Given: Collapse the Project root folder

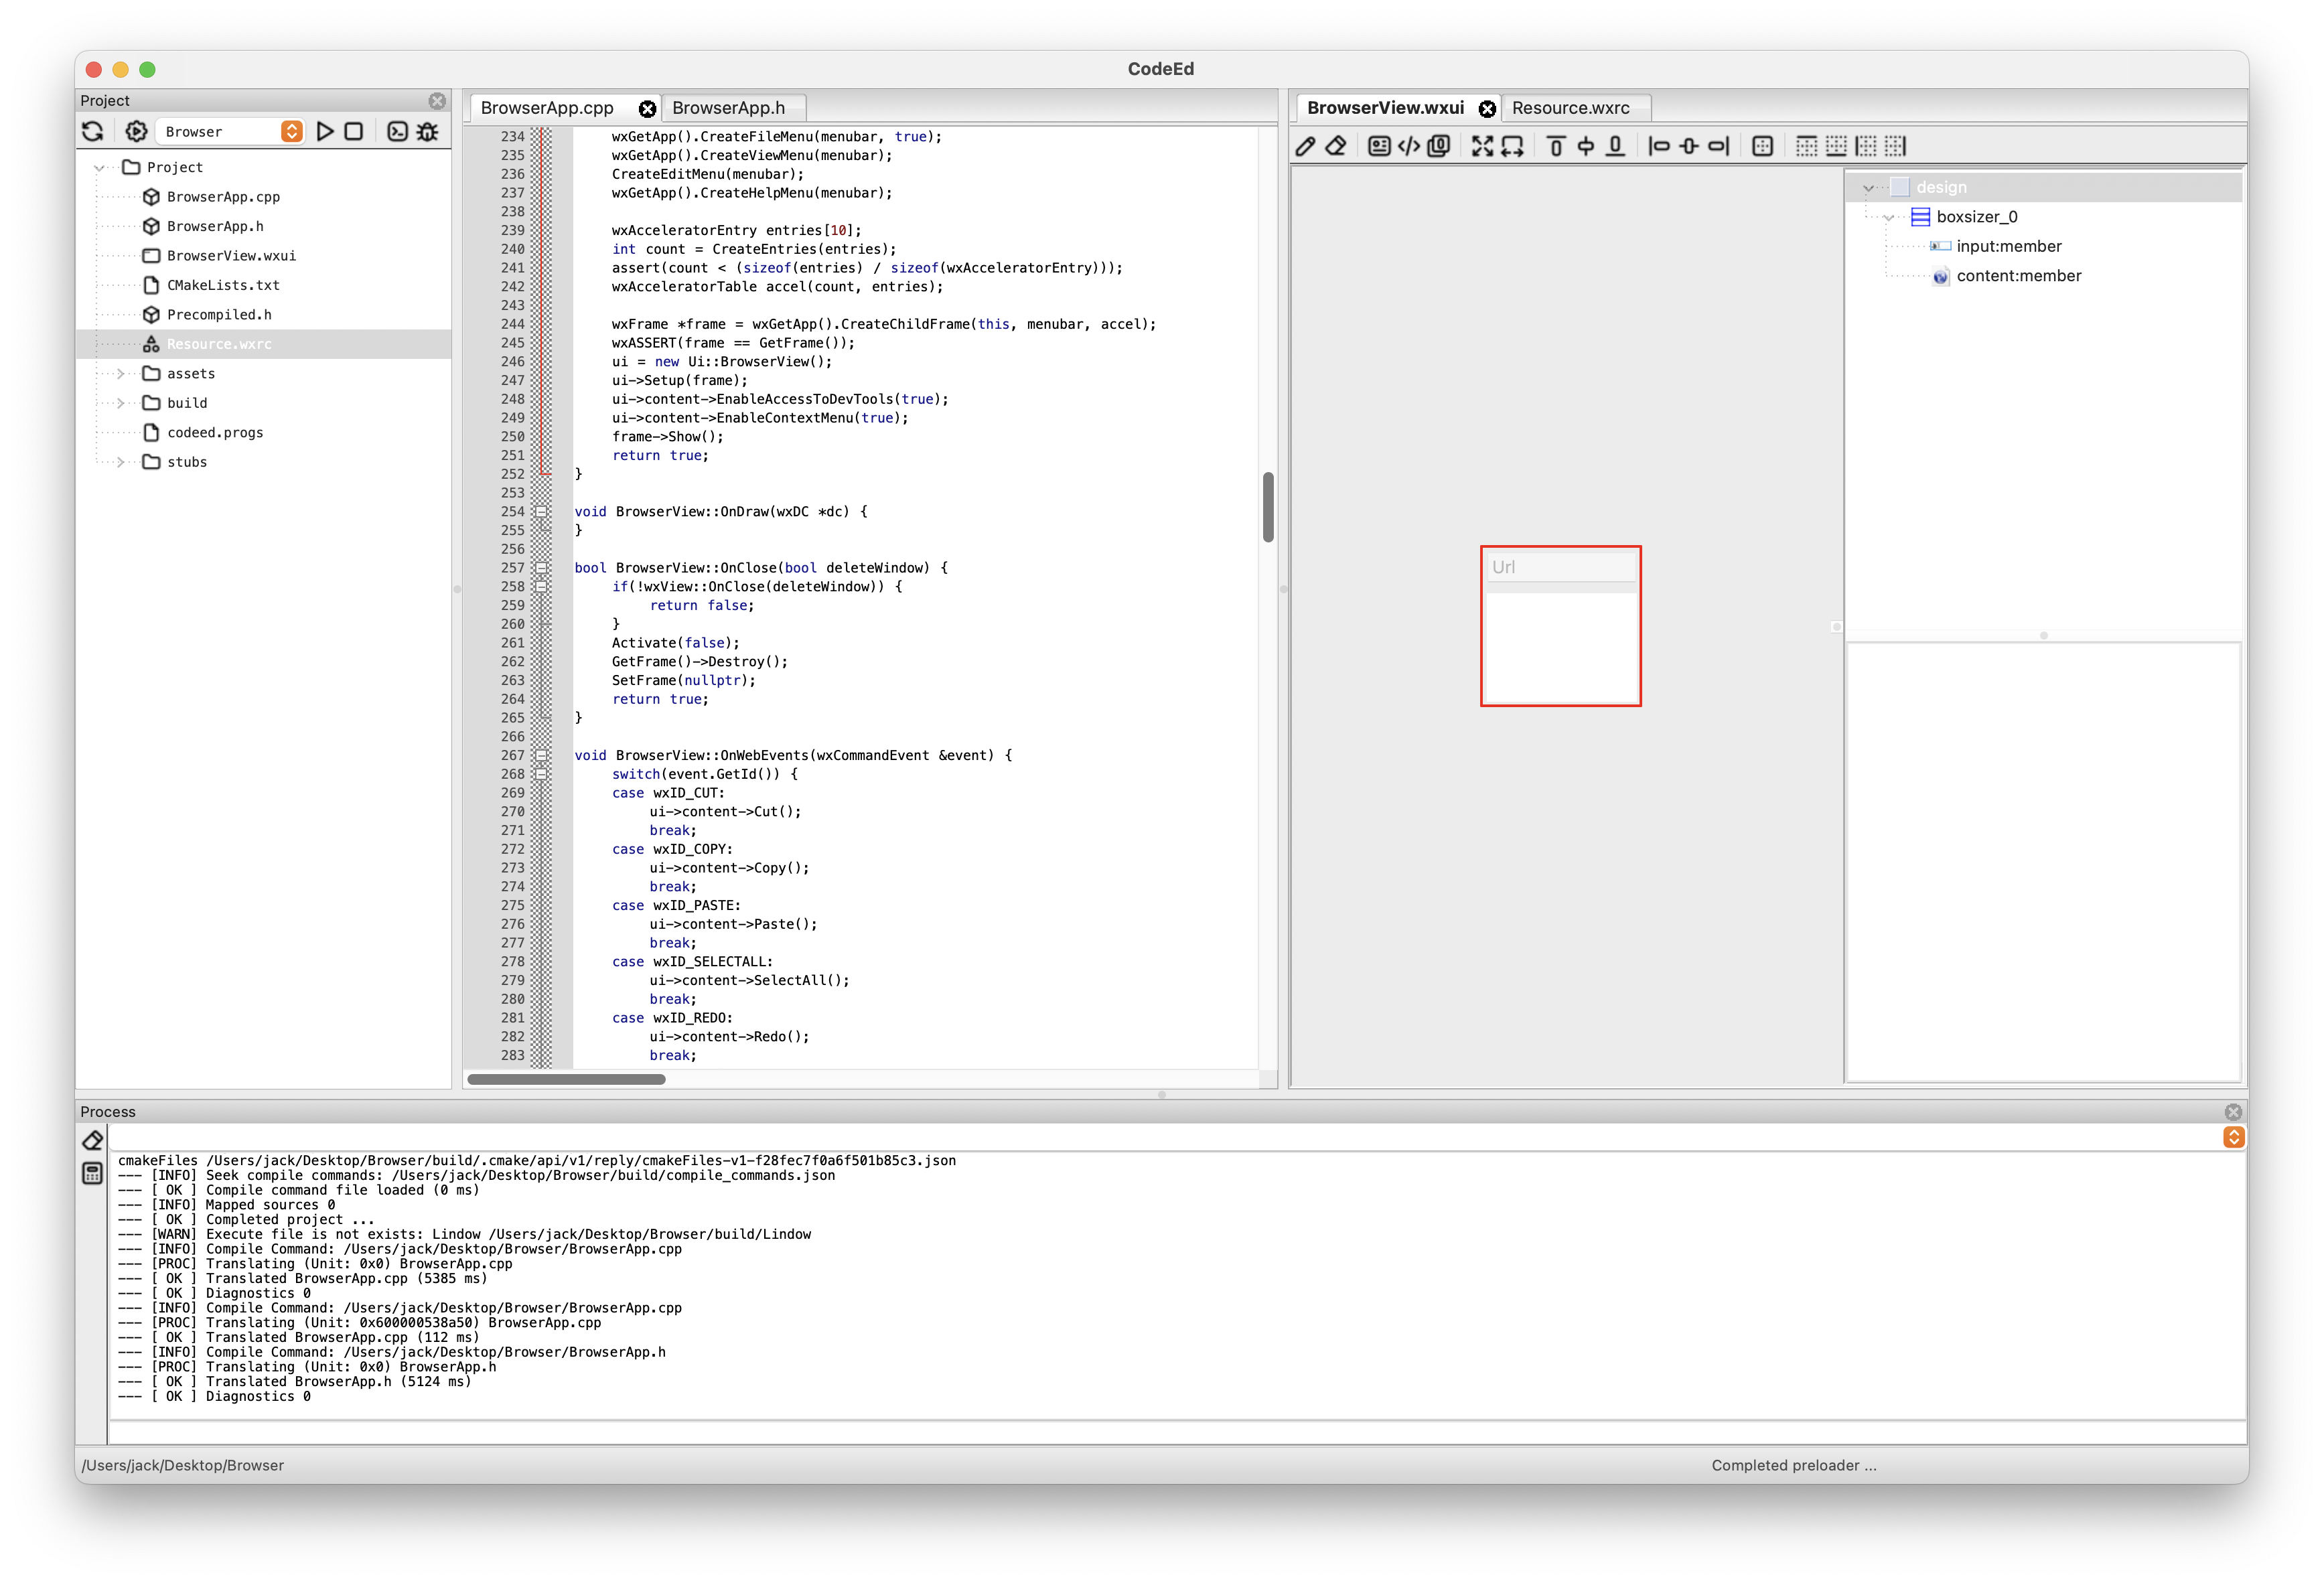Looking at the screenshot, I should (x=100, y=168).
